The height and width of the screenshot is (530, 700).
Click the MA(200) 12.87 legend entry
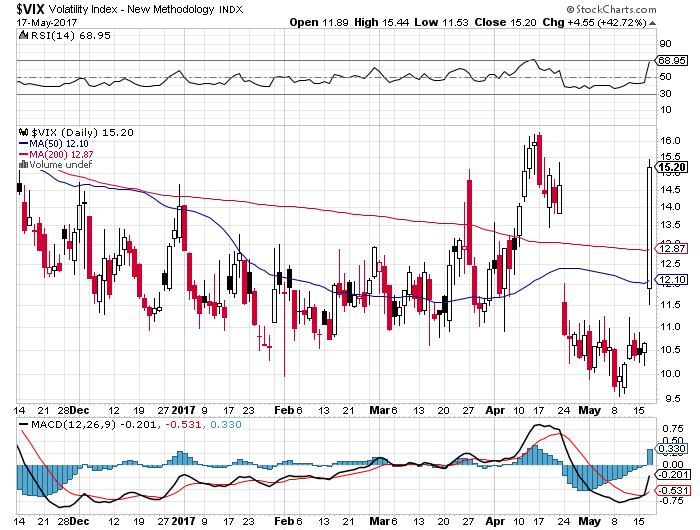tap(56, 154)
